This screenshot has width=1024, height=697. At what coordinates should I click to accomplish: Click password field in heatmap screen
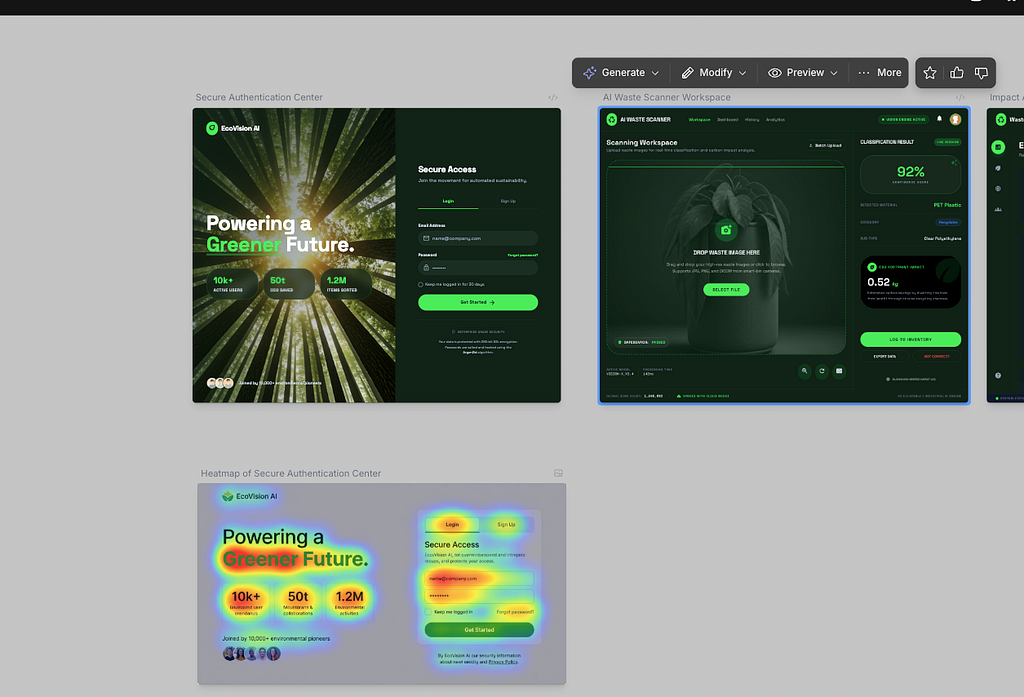pos(479,596)
